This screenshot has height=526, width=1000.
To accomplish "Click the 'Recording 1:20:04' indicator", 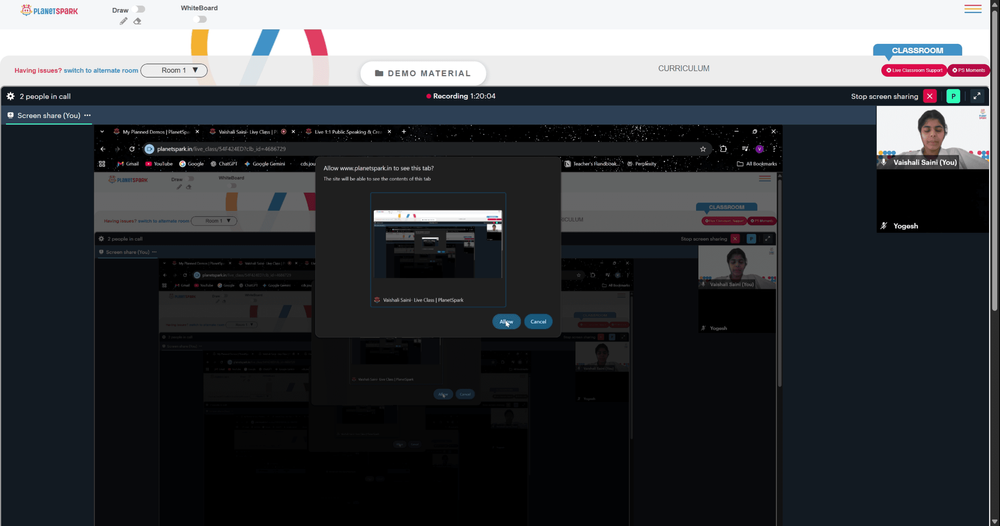I will (x=461, y=96).
